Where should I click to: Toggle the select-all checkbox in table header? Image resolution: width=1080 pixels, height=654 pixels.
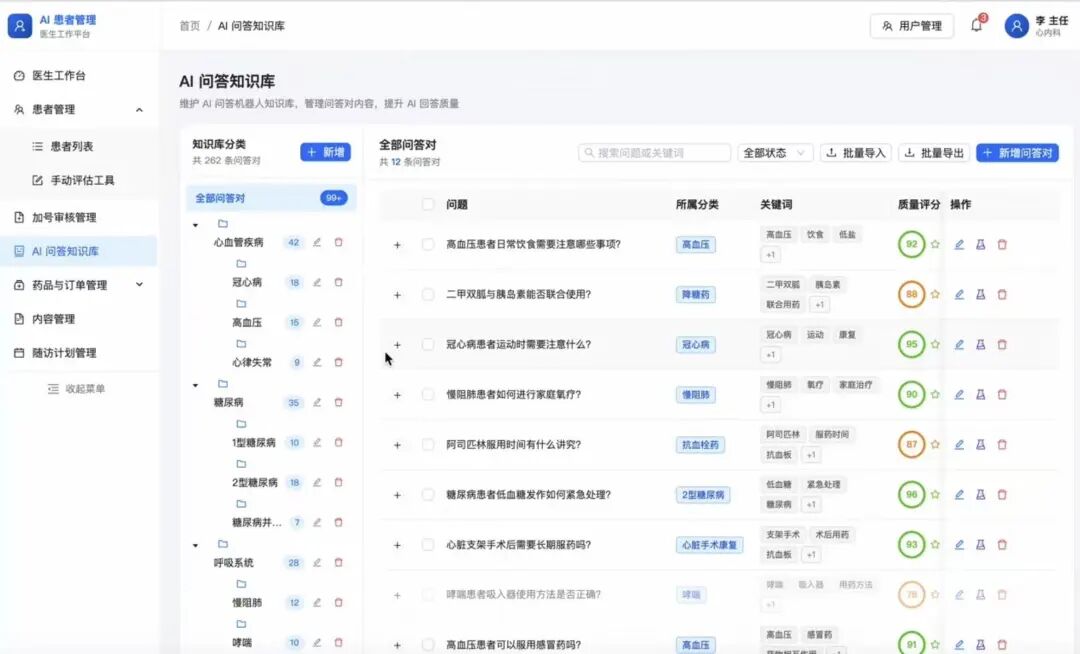(x=428, y=204)
